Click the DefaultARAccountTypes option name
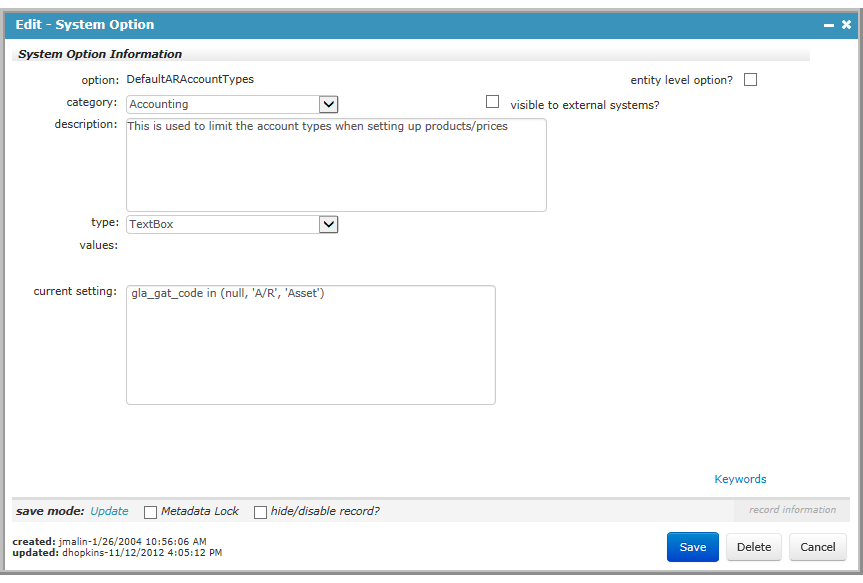This screenshot has height=583, width=863. 190,79
